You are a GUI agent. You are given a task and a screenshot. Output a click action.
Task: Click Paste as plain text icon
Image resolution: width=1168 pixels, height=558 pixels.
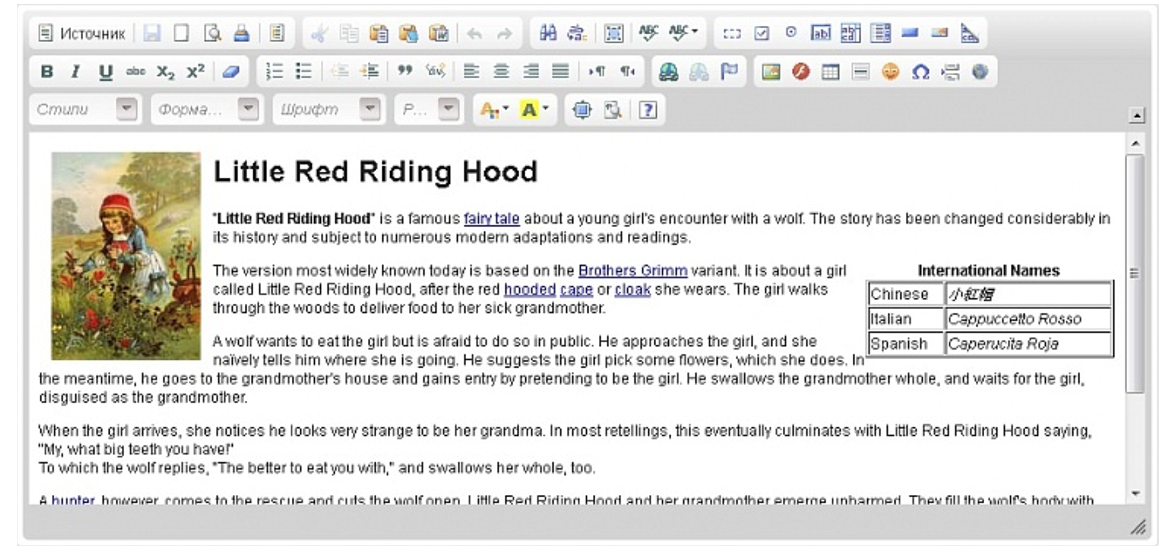(x=409, y=34)
